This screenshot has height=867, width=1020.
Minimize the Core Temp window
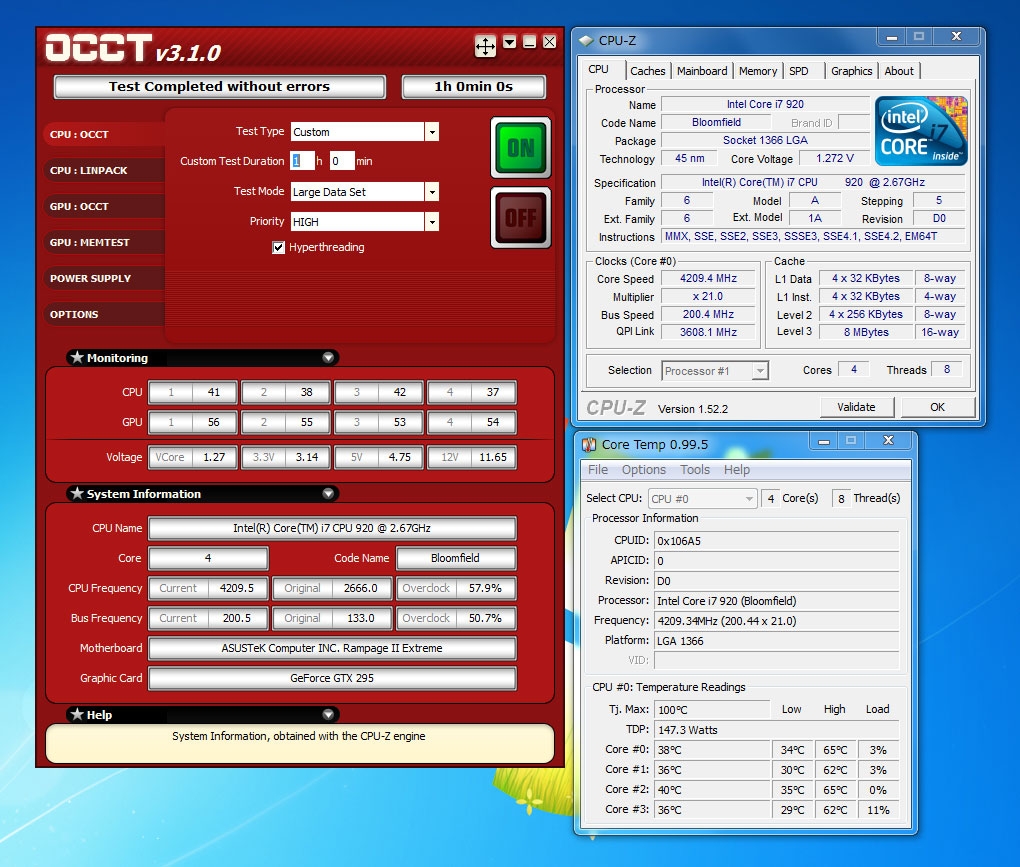click(824, 441)
